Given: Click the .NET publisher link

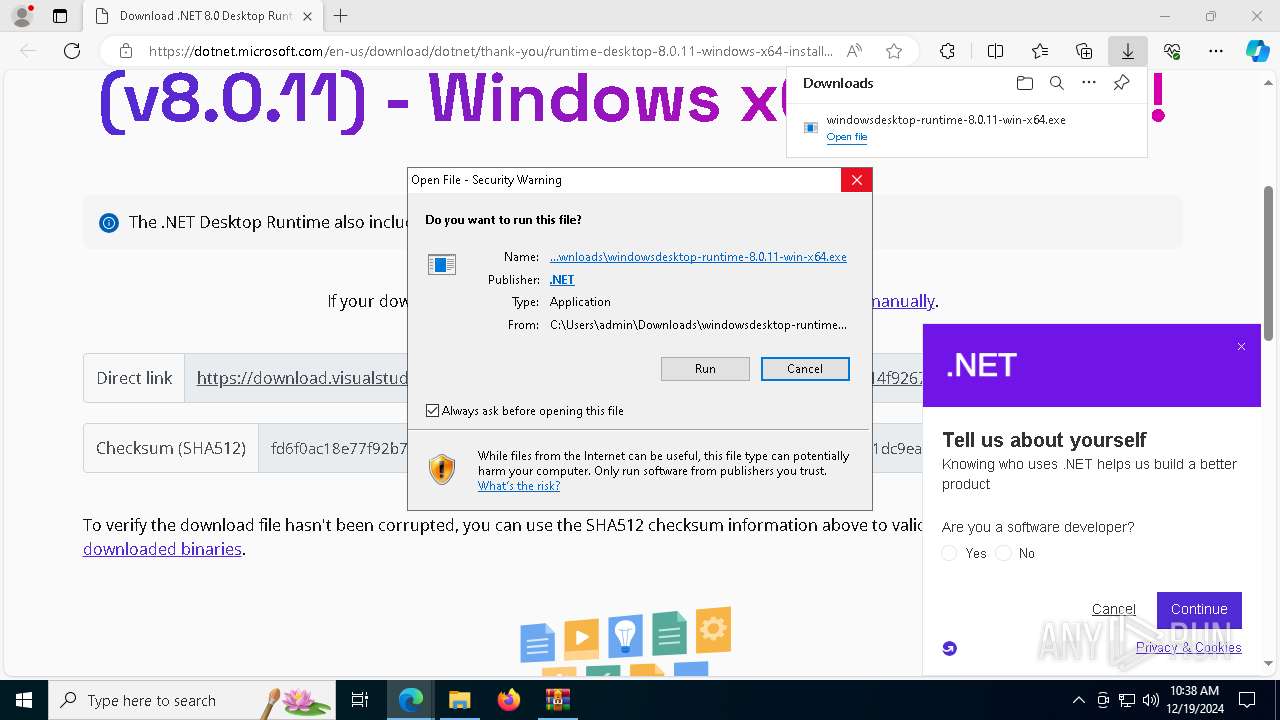Looking at the screenshot, I should tap(562, 280).
